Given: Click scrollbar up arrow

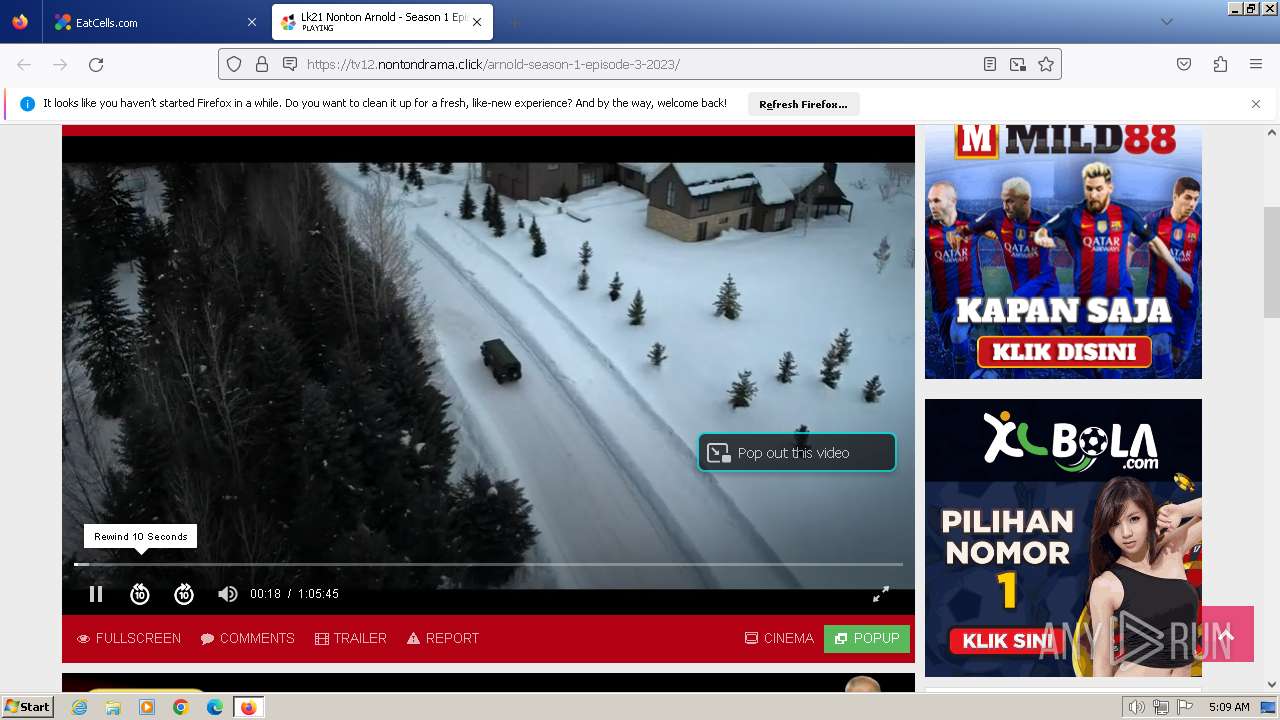Looking at the screenshot, I should (1272, 132).
